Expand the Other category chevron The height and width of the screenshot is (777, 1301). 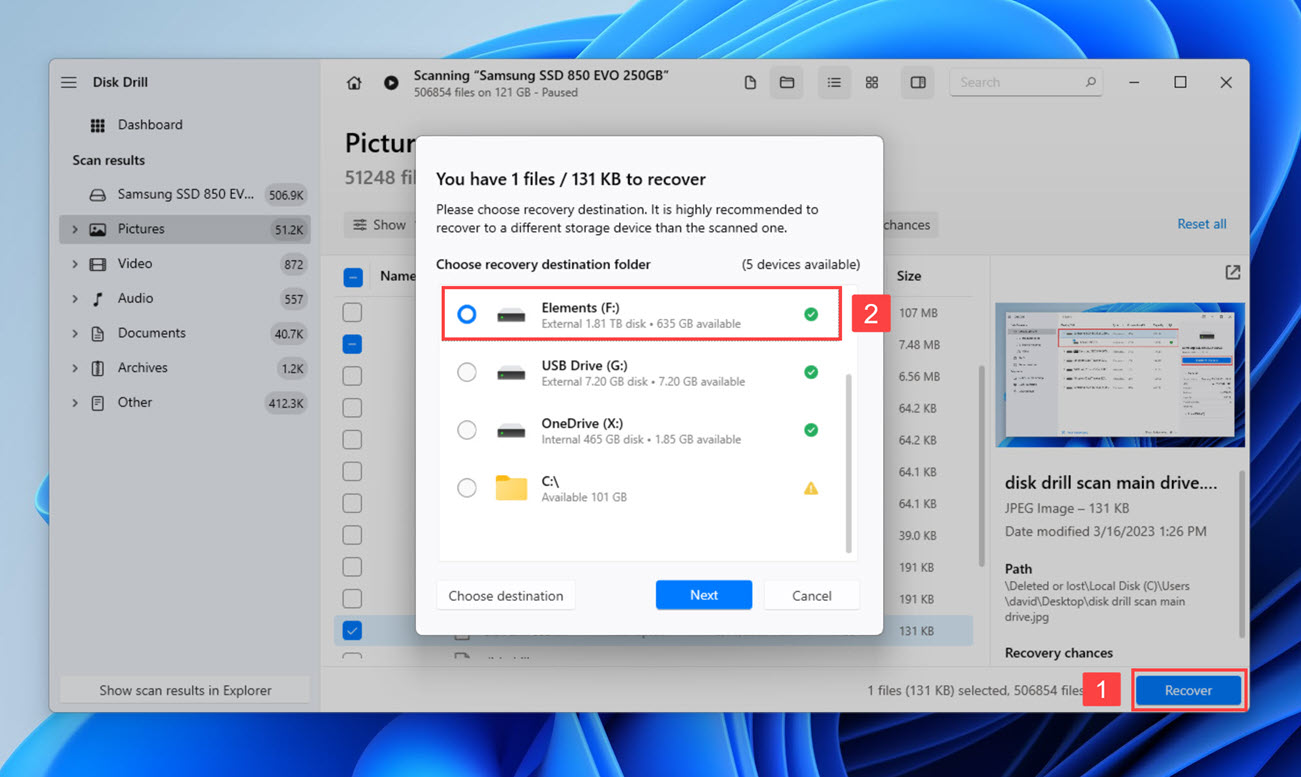coord(75,403)
